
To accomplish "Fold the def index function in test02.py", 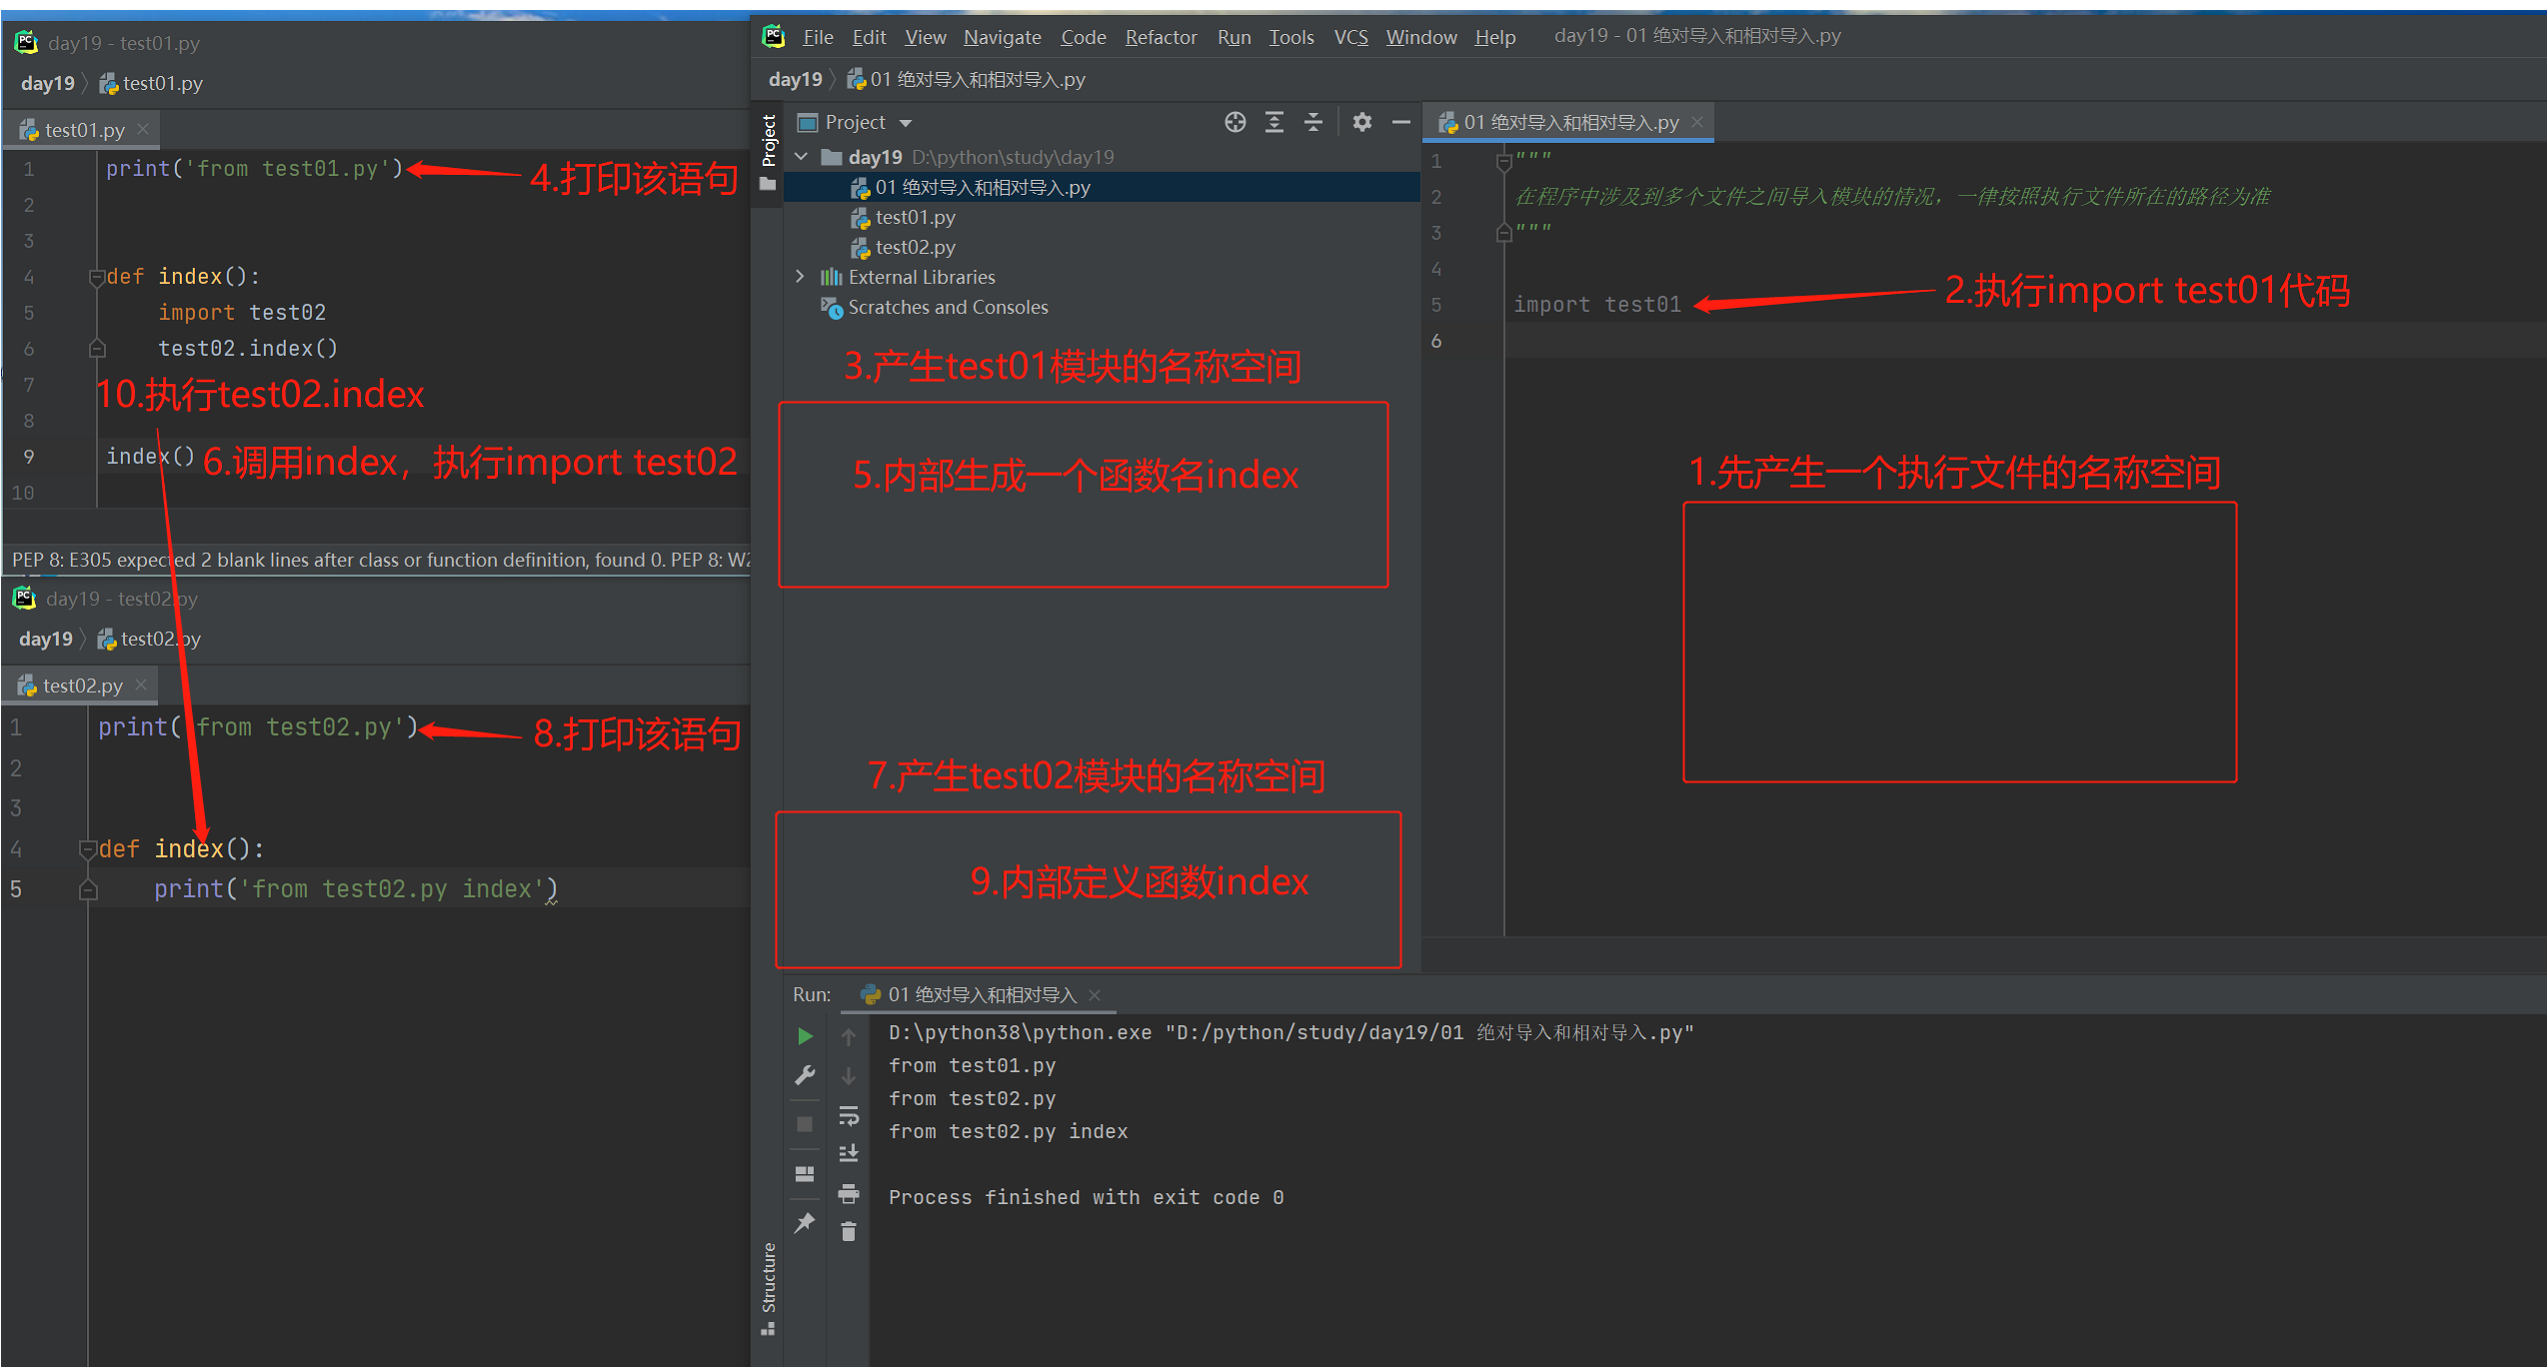I will 88,849.
